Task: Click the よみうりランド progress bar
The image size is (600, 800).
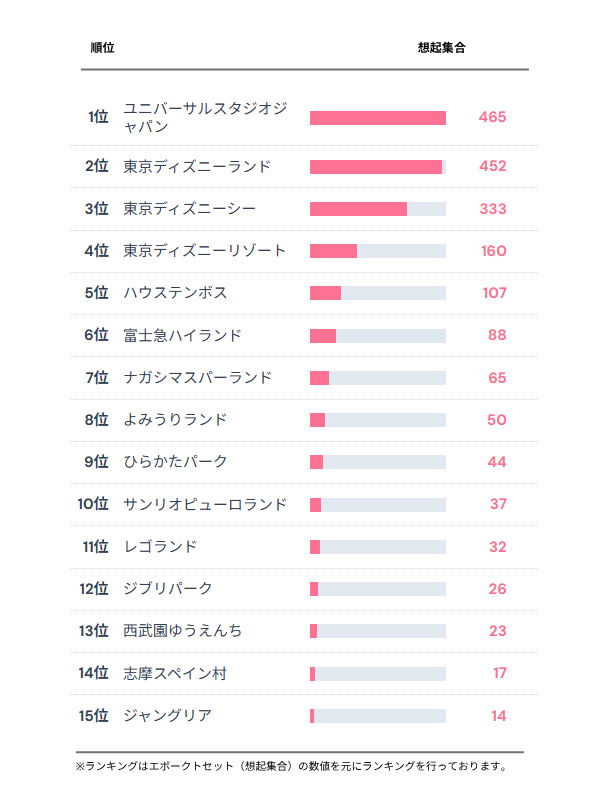Action: (377, 420)
